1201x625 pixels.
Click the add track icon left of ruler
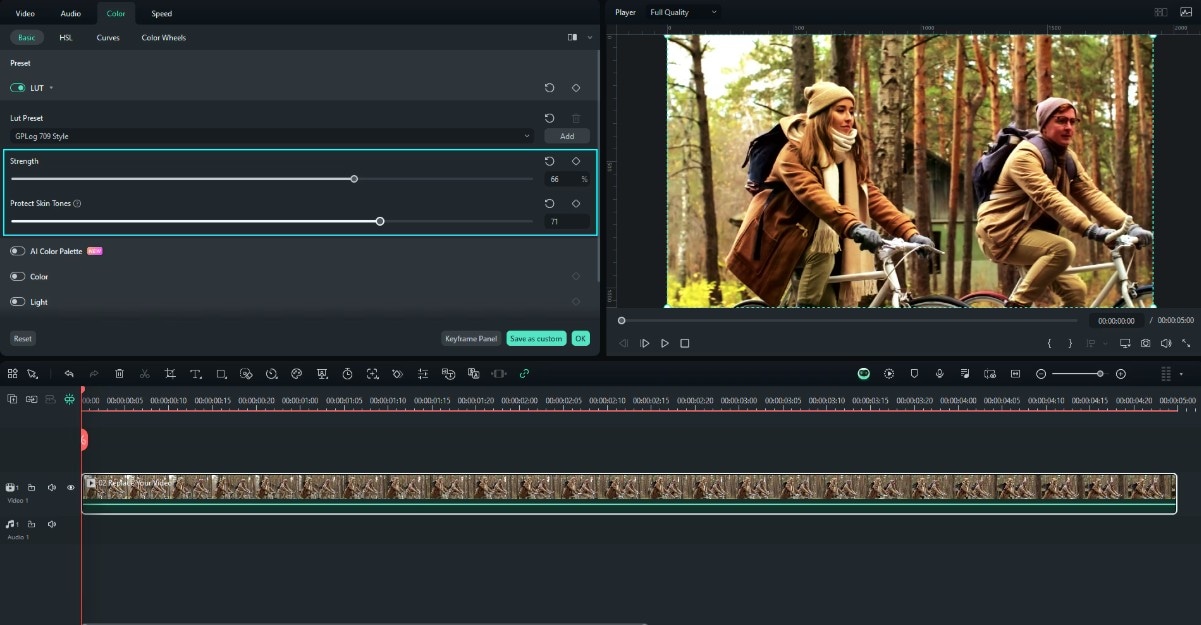point(12,399)
